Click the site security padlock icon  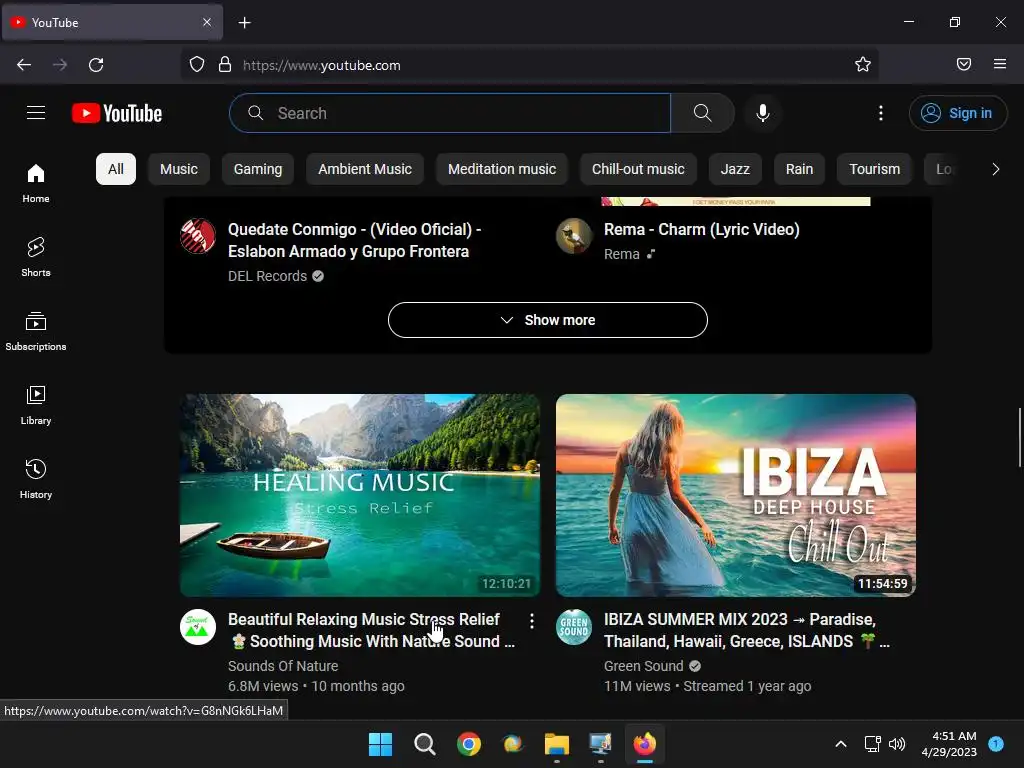point(225,64)
